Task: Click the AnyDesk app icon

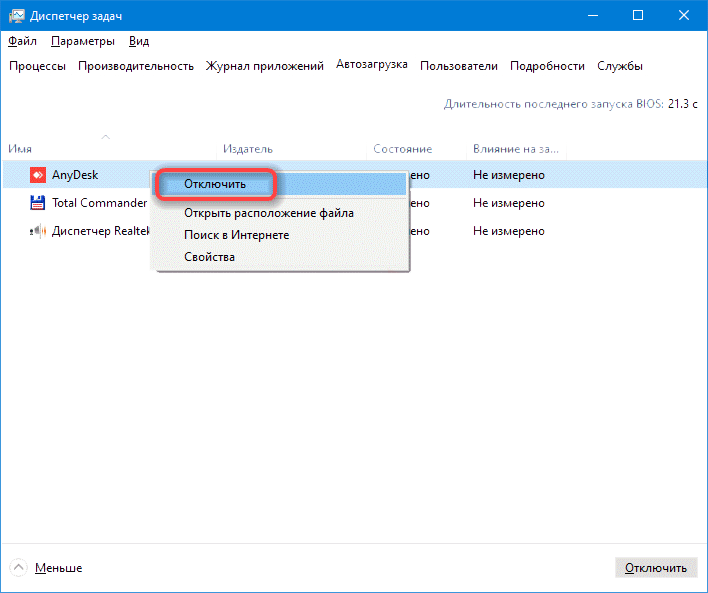Action: pos(37,175)
